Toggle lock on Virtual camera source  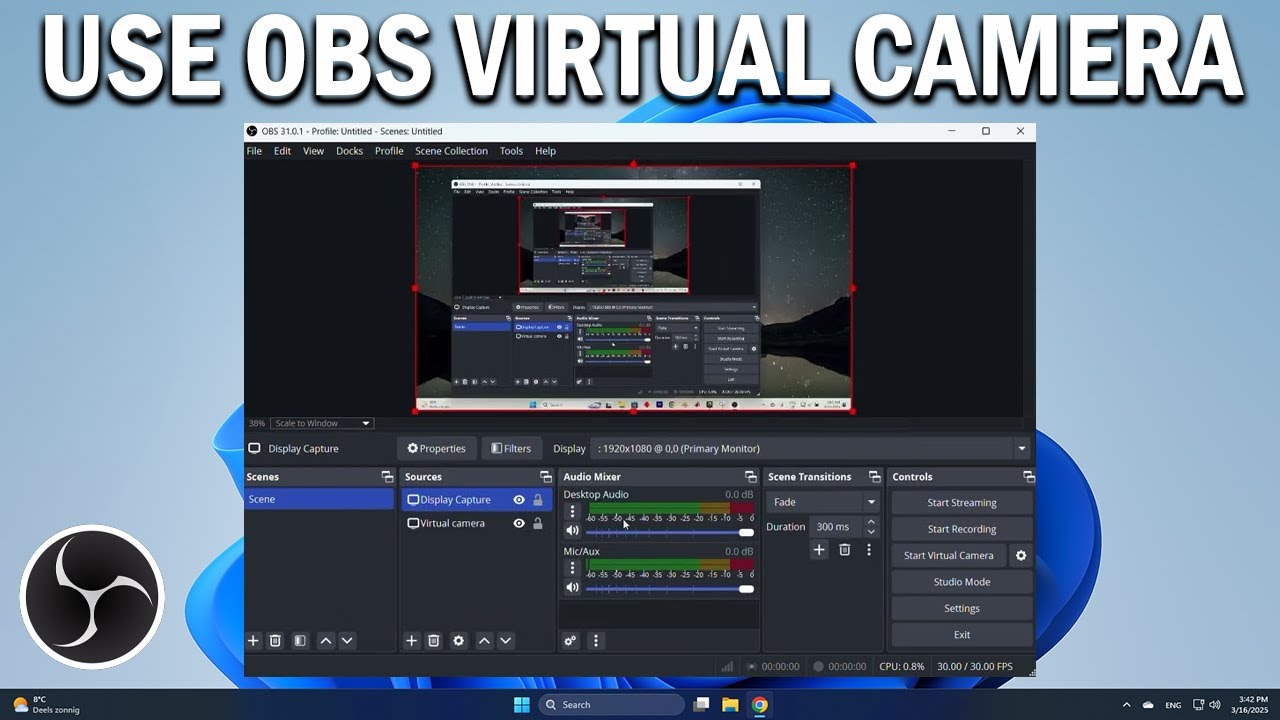[x=538, y=523]
